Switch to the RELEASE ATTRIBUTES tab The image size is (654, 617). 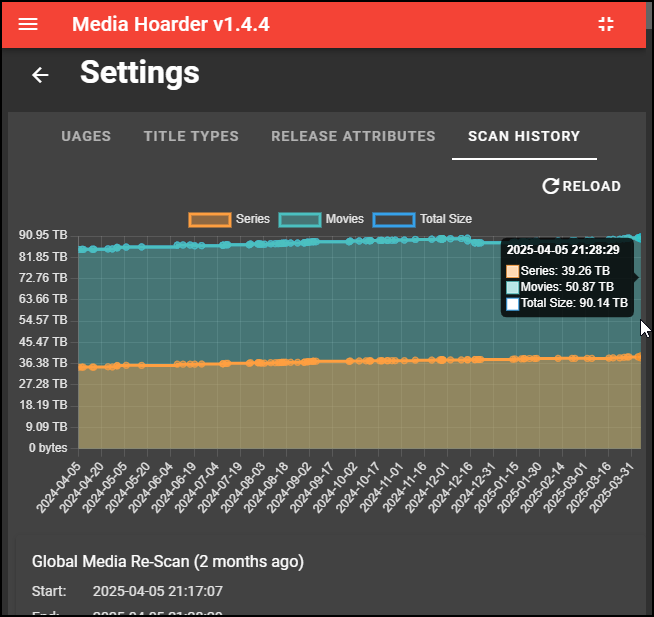pos(353,136)
